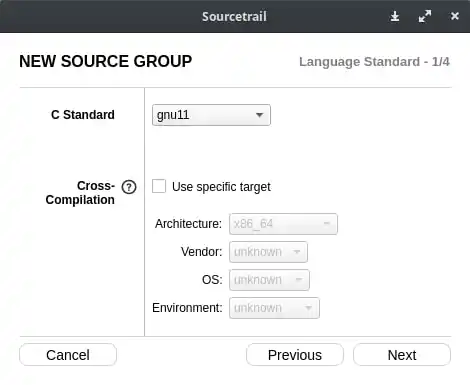Open the Vendor unknown dropdown
Screen dimensions: 470x385
click(x=268, y=252)
